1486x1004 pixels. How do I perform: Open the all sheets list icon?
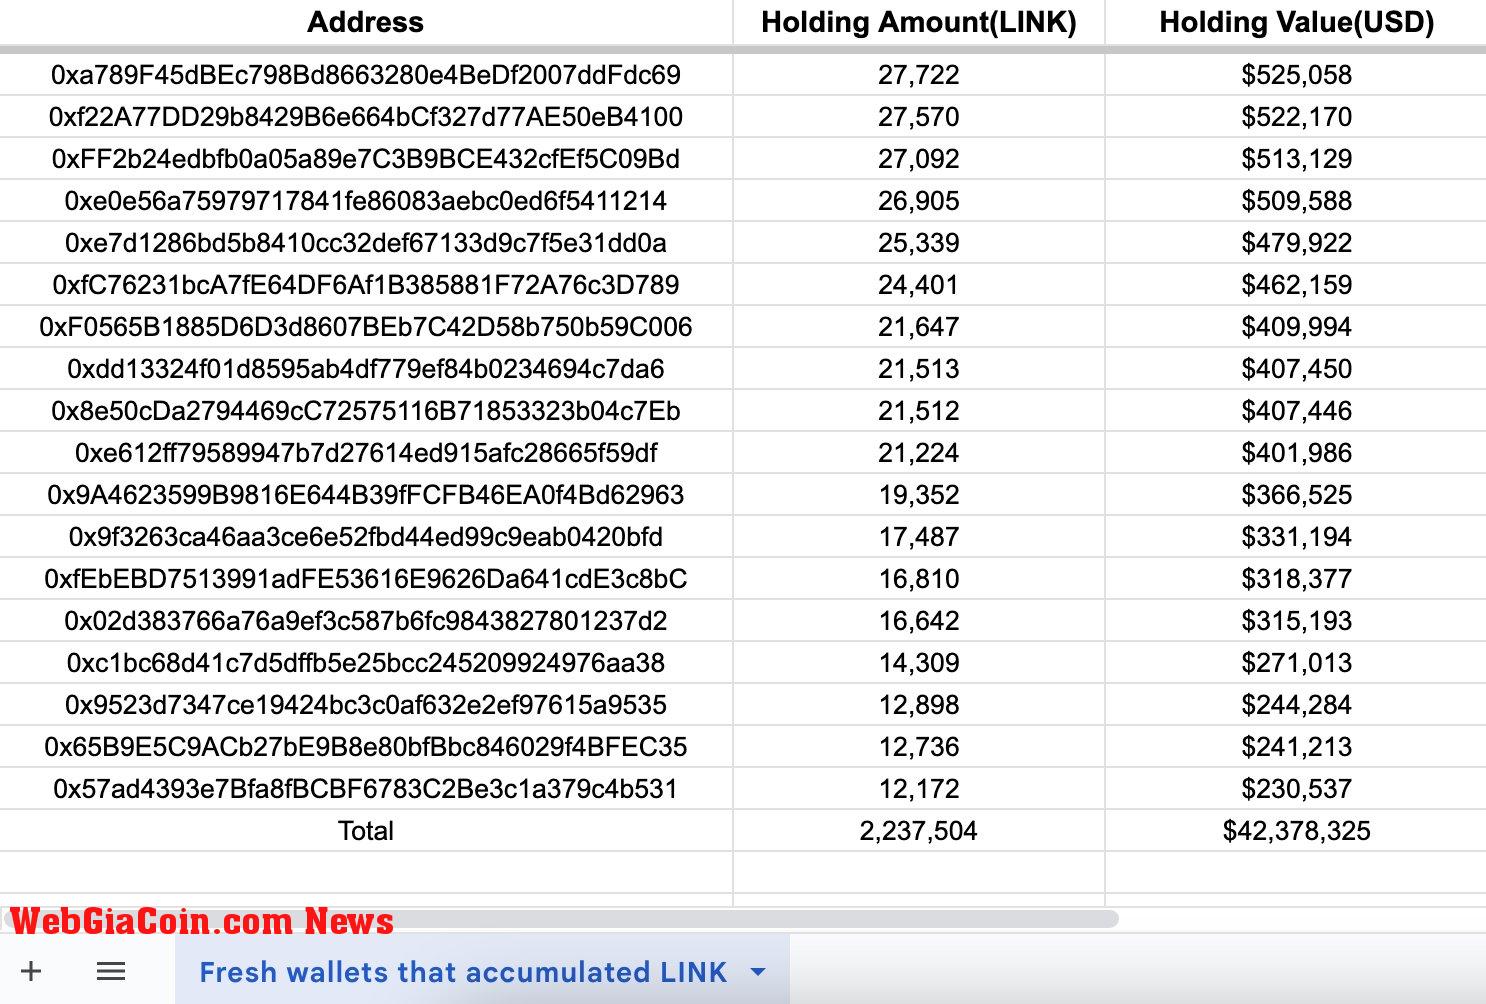coord(111,970)
